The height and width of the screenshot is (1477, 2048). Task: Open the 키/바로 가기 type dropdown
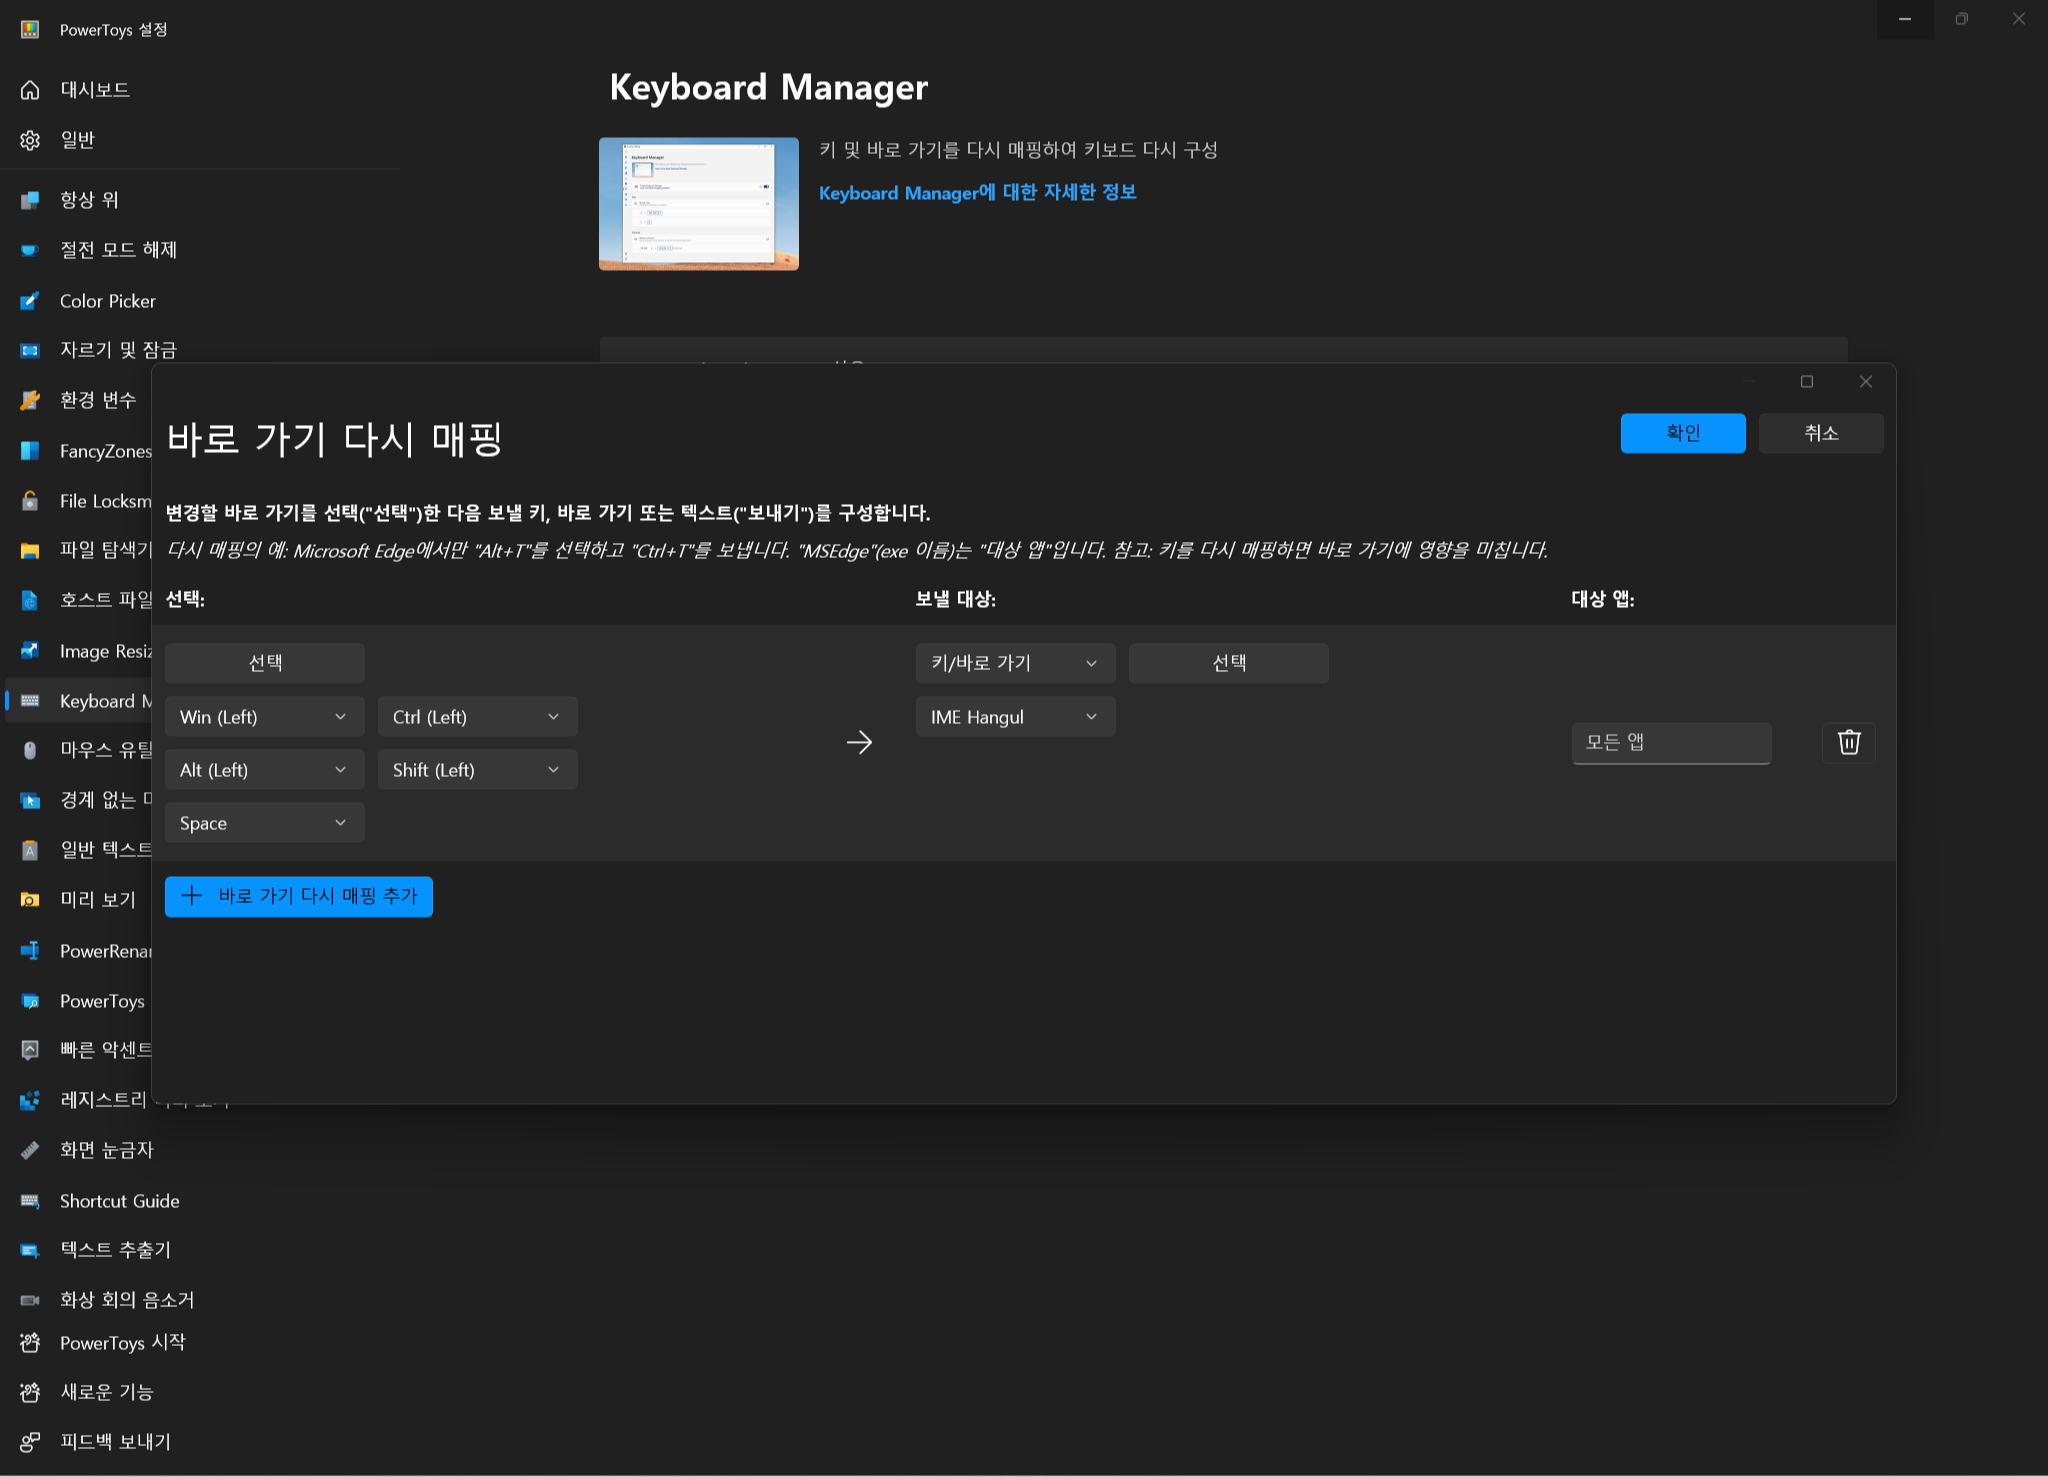point(1014,663)
